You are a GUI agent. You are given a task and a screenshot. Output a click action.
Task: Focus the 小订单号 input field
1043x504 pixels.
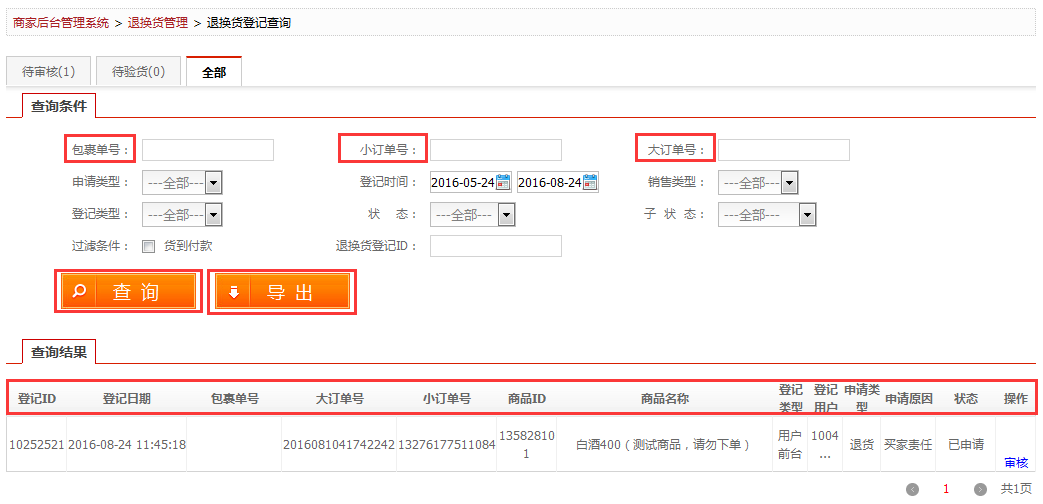496,150
